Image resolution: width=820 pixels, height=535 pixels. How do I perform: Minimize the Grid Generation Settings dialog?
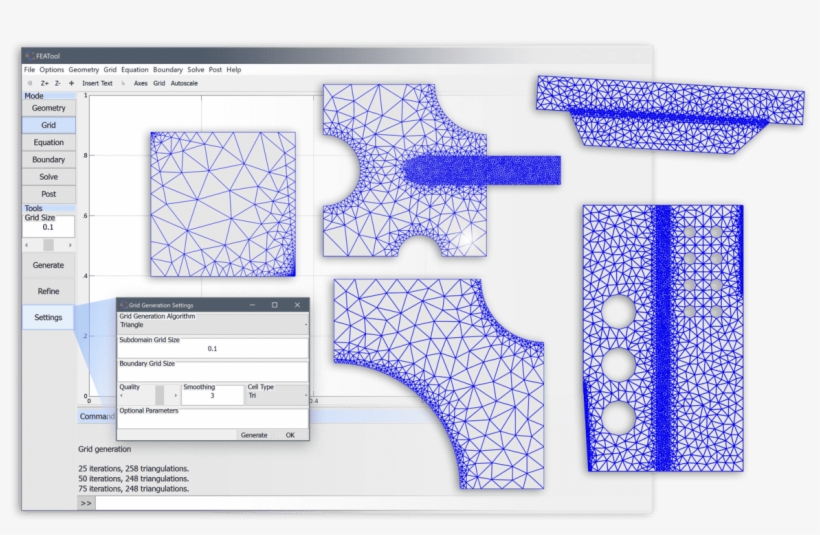click(252, 305)
